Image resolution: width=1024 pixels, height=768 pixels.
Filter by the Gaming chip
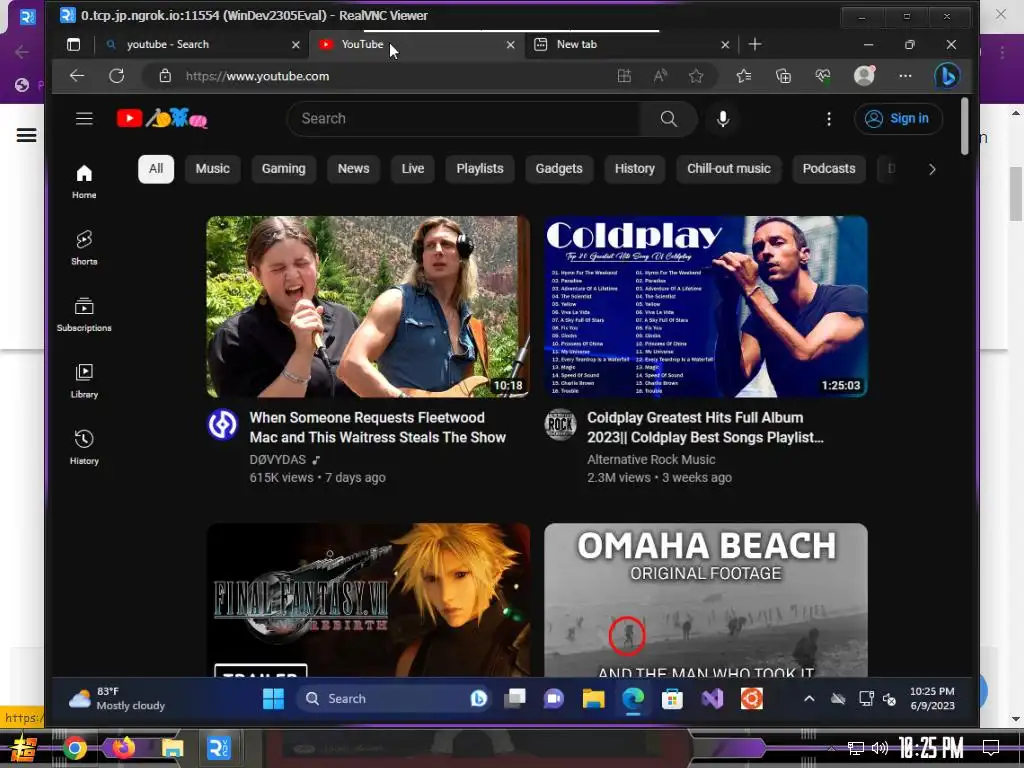pyautogui.click(x=283, y=169)
